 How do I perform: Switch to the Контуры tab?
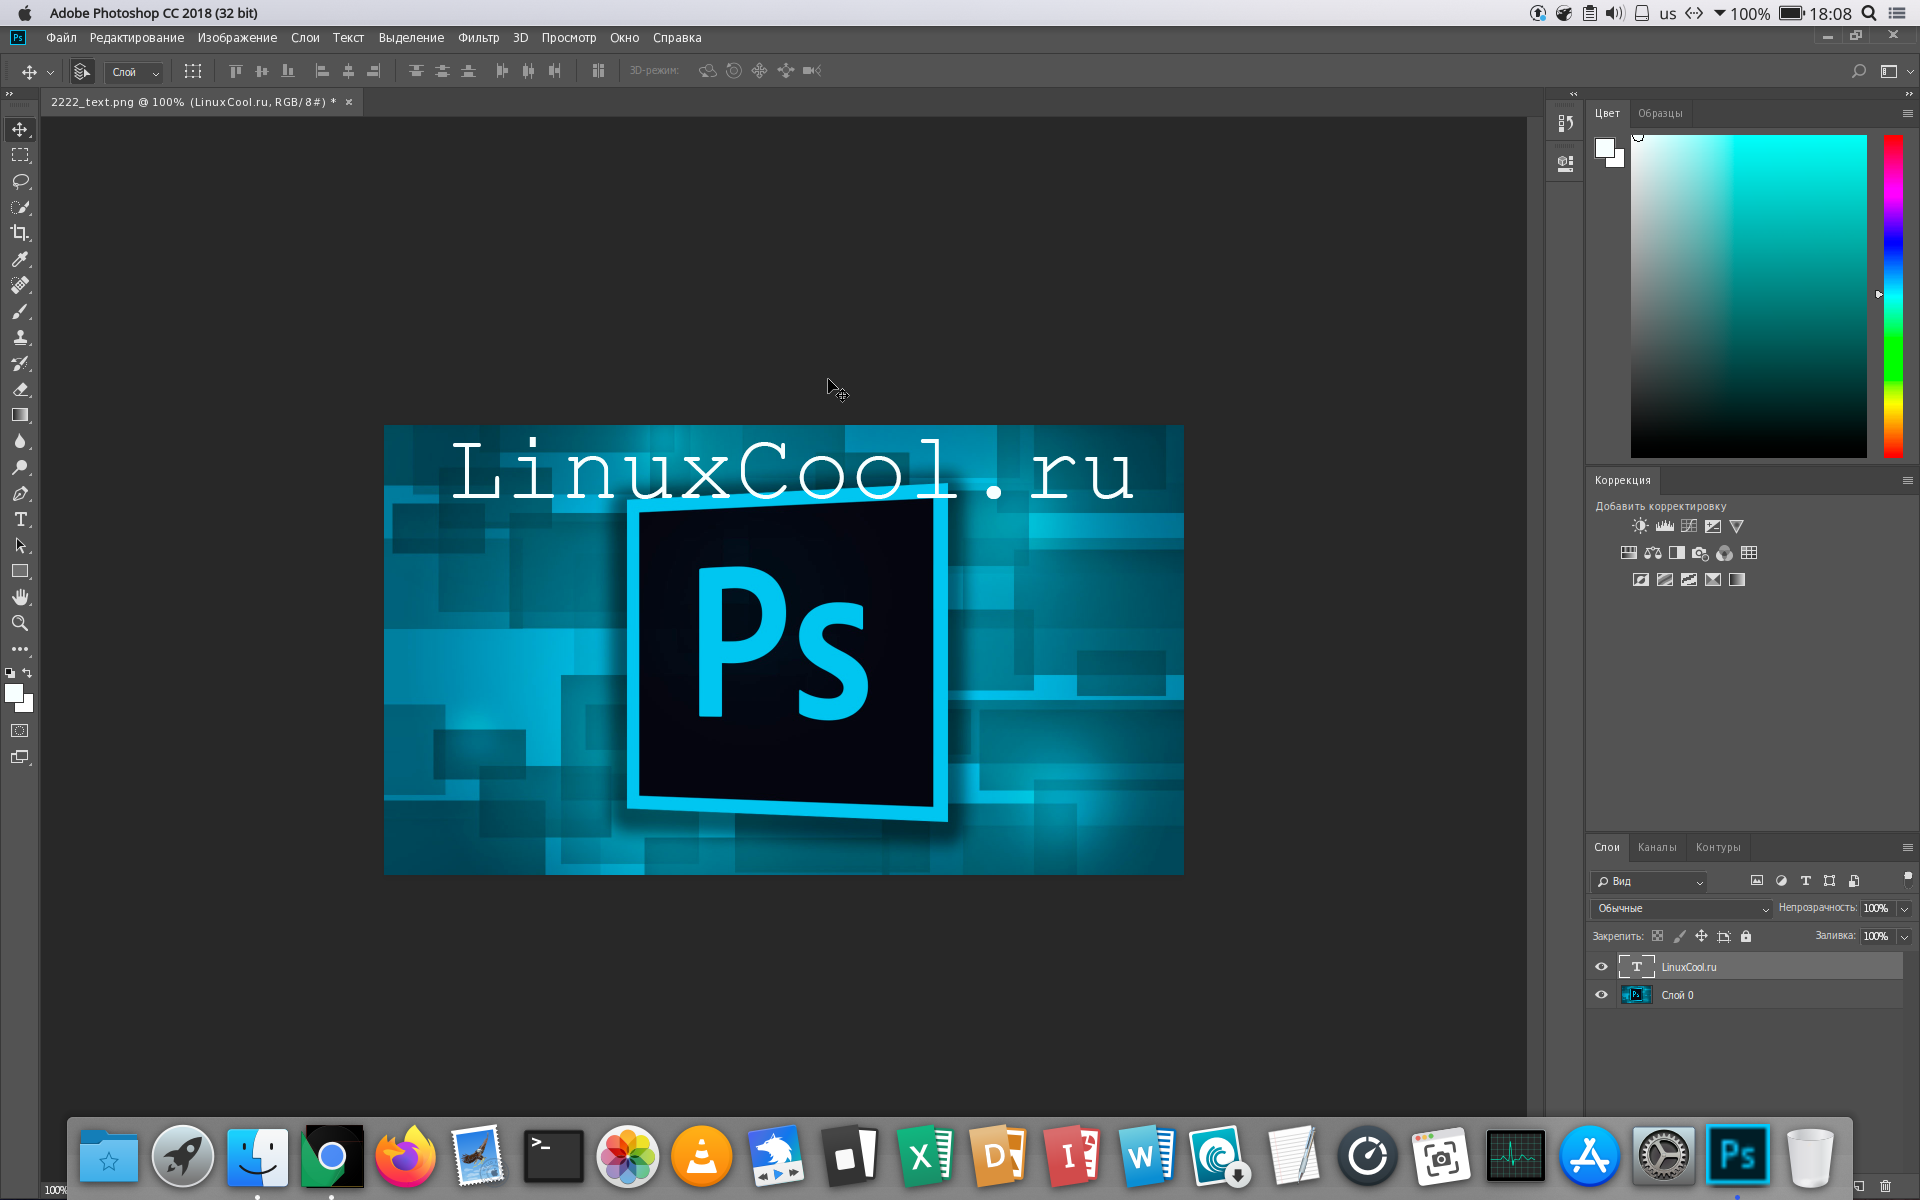coord(1718,847)
